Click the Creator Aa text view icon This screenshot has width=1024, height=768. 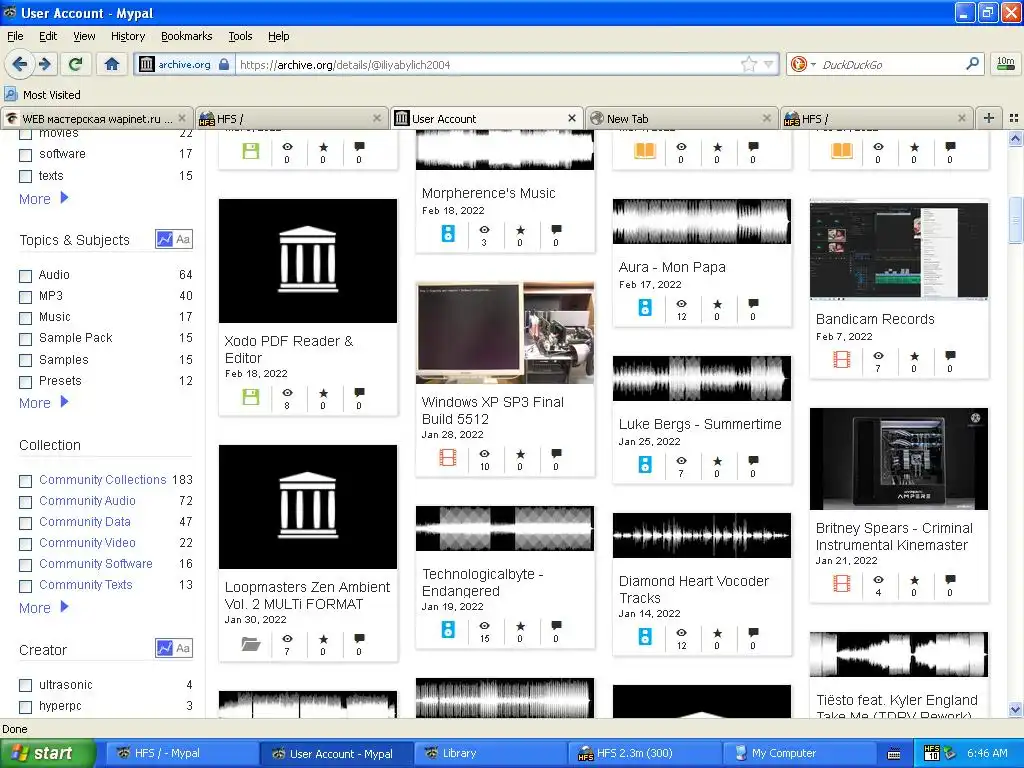pyautogui.click(x=184, y=648)
